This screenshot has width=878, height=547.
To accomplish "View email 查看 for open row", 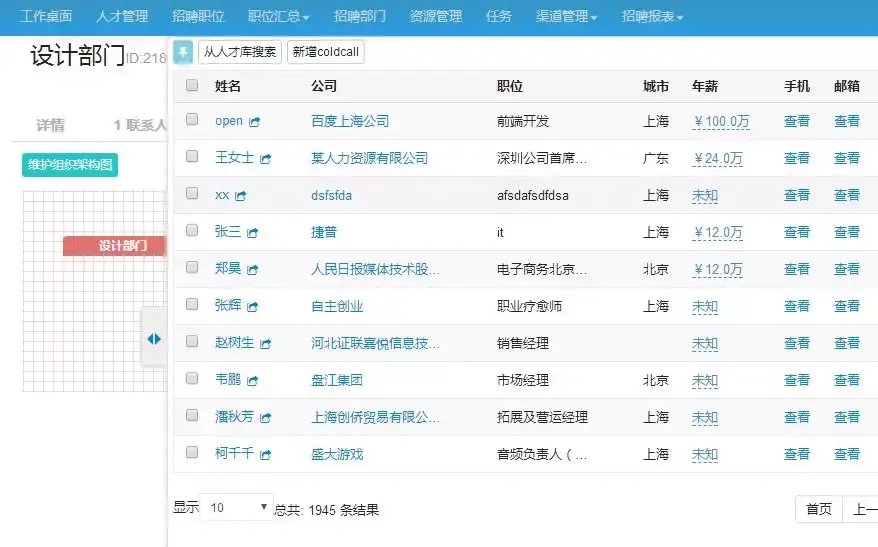I will 847,121.
